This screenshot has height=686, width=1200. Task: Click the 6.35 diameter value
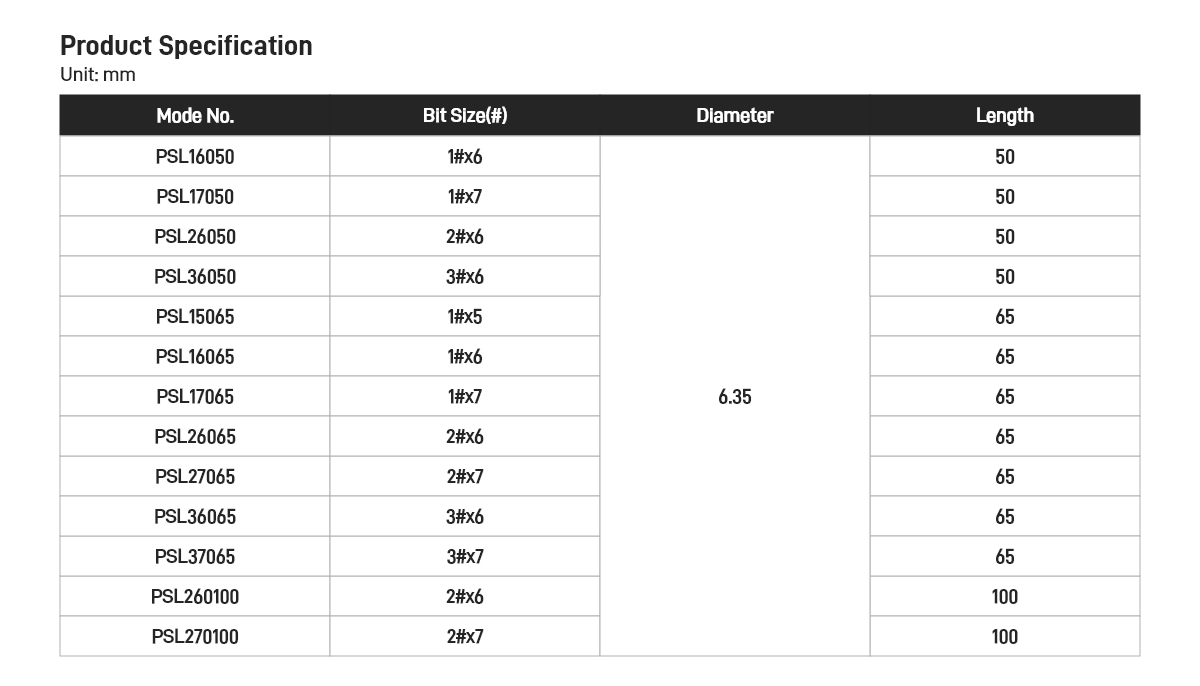tap(735, 397)
